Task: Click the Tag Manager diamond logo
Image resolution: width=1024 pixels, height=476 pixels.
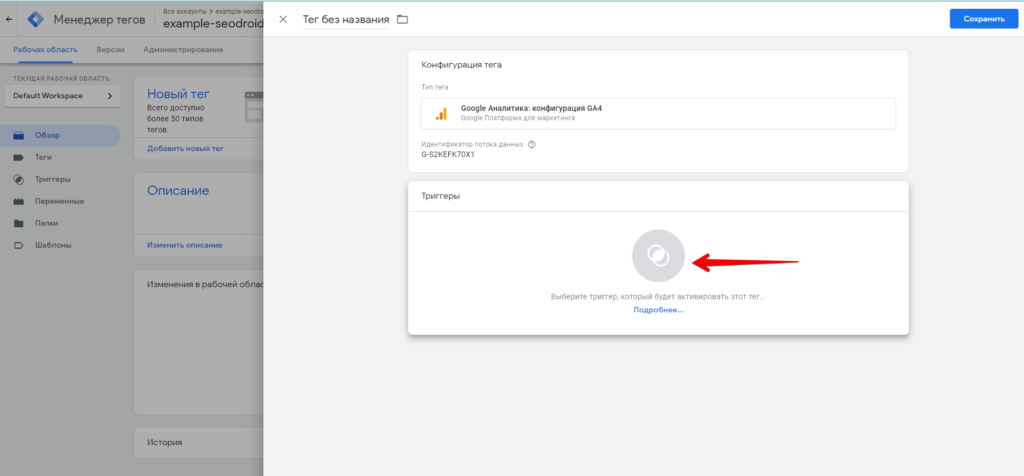Action: coord(35,20)
